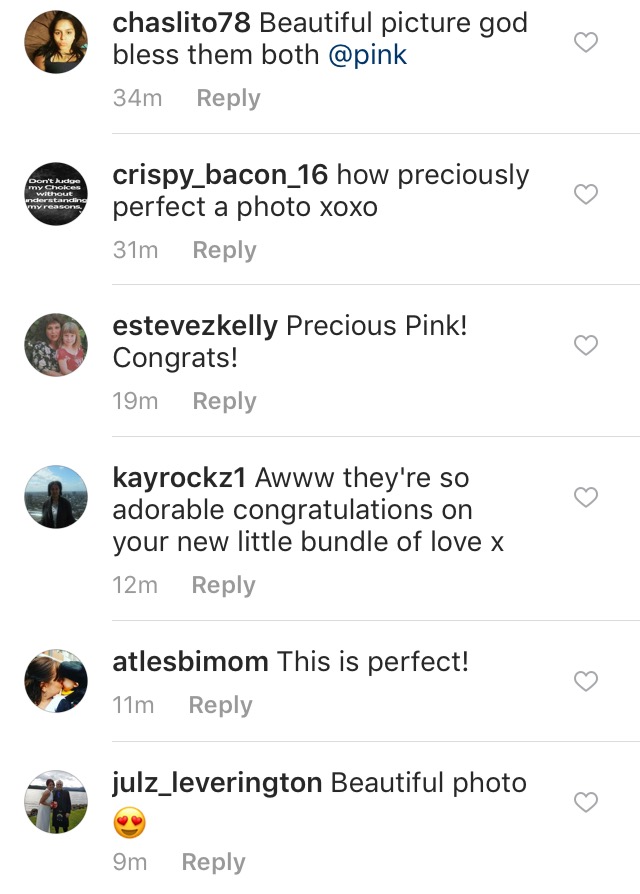Reply to crispy_bacon_16's comment
640x894 pixels.
224,250
